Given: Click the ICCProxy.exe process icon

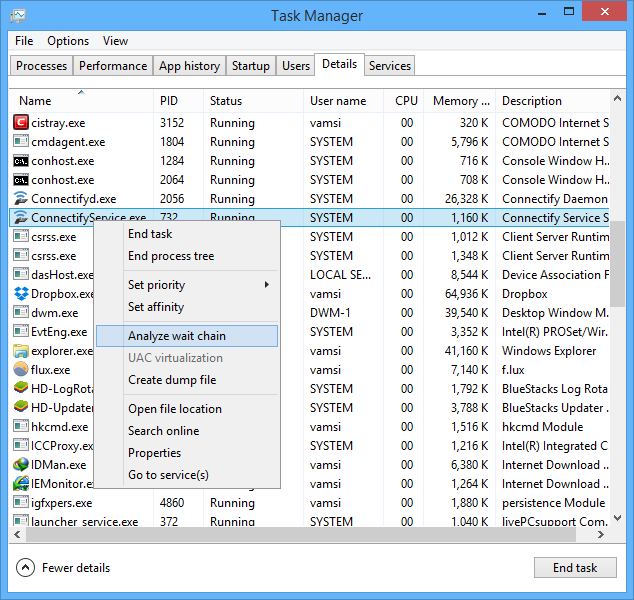Looking at the screenshot, I should [21, 445].
